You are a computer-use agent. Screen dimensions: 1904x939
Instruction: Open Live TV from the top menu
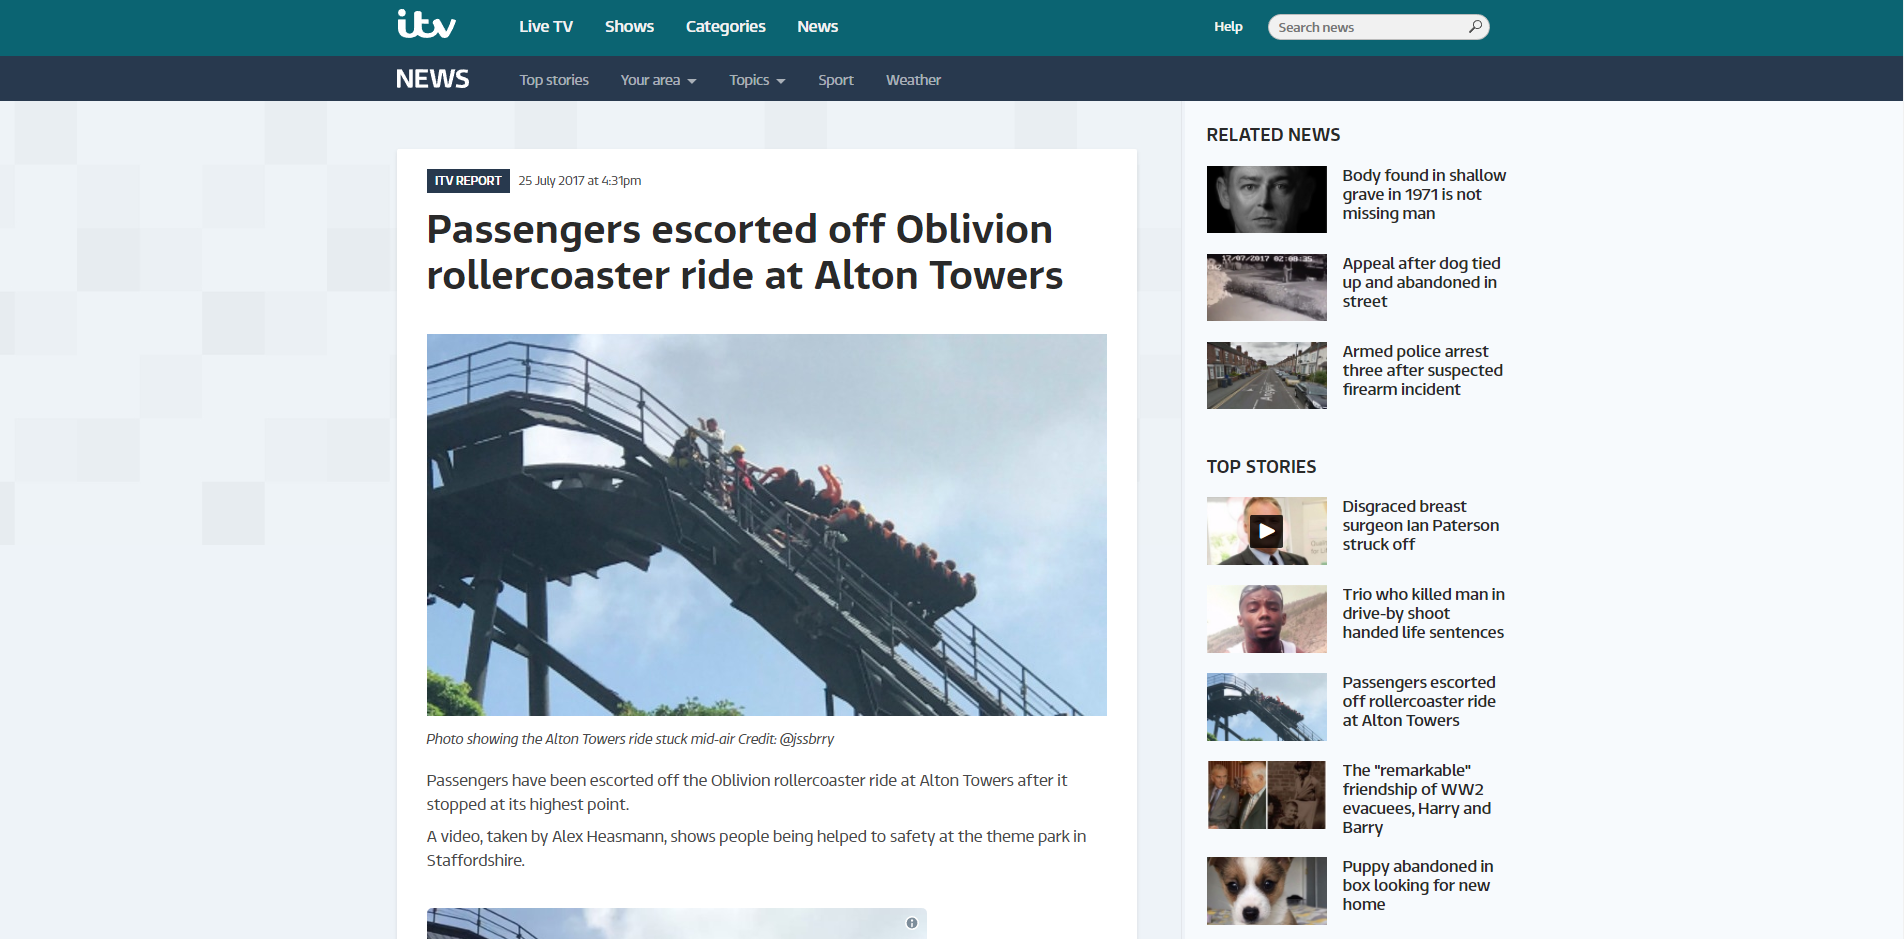point(546,27)
